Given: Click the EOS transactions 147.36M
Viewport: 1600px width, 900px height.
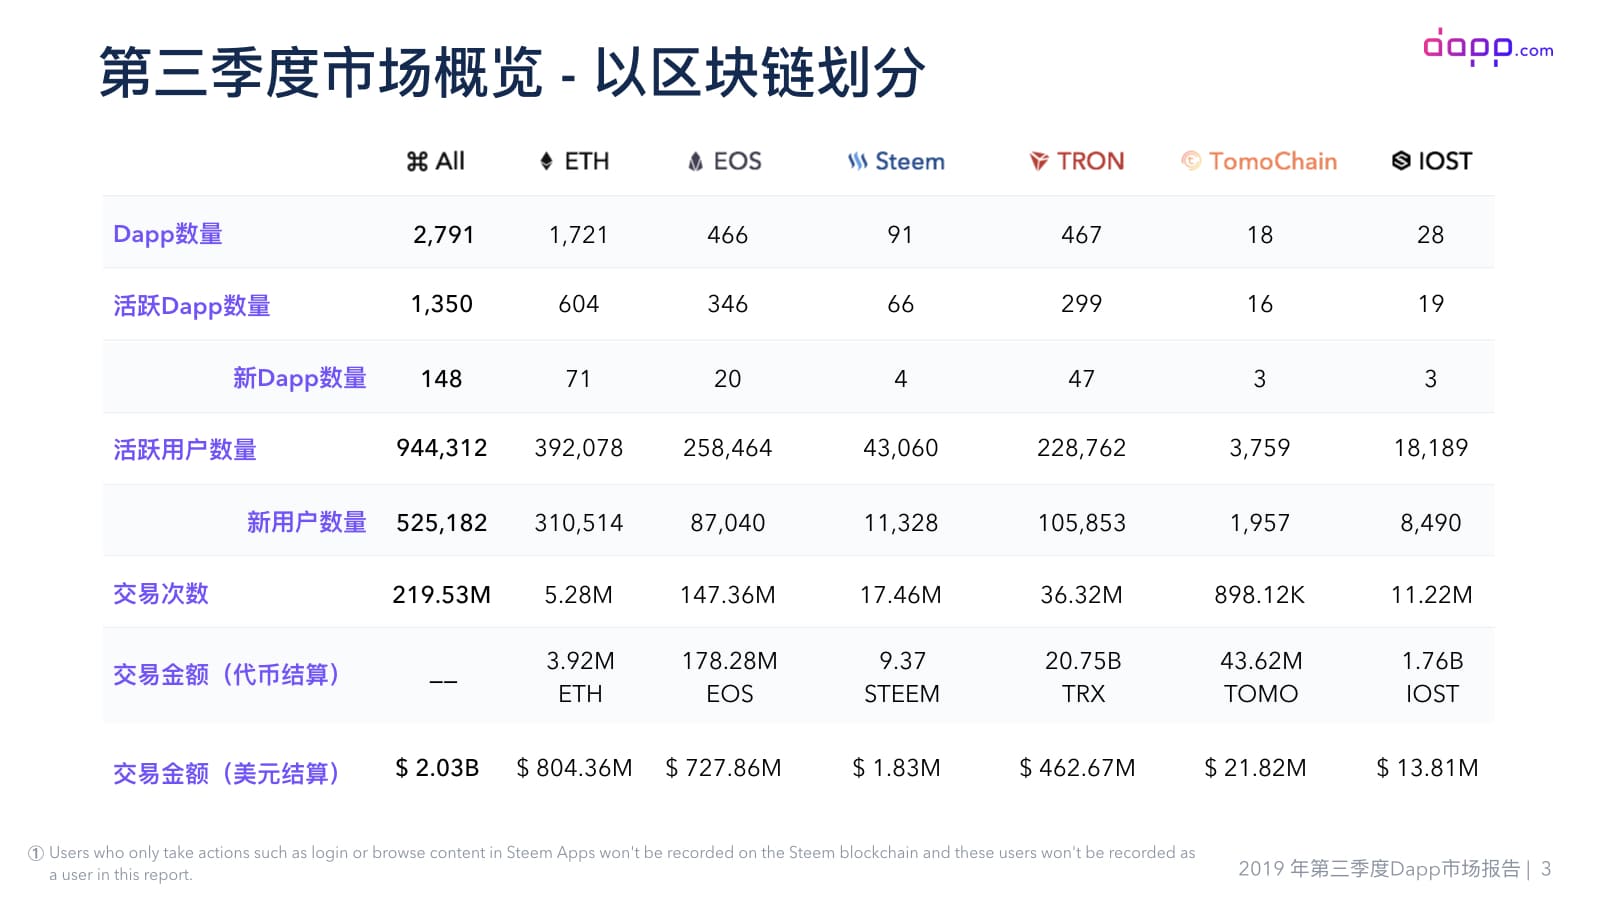Looking at the screenshot, I should pyautogui.click(x=727, y=595).
